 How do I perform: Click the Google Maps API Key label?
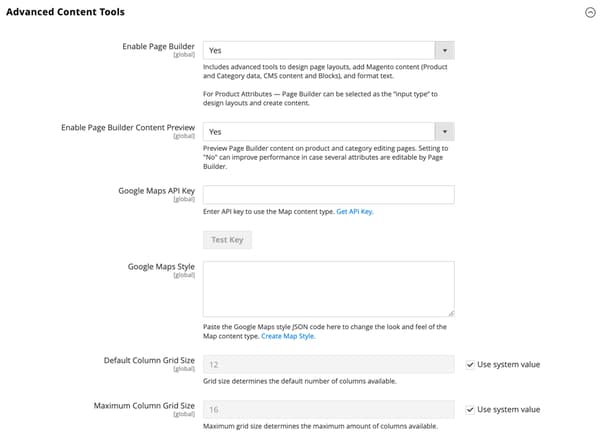coord(155,190)
